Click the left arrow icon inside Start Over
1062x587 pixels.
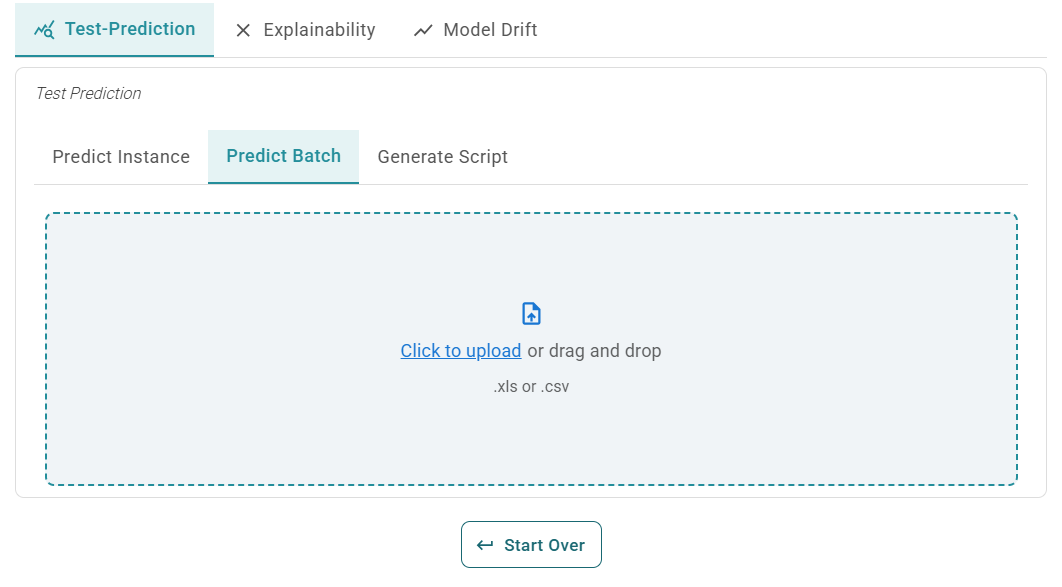[x=484, y=544]
